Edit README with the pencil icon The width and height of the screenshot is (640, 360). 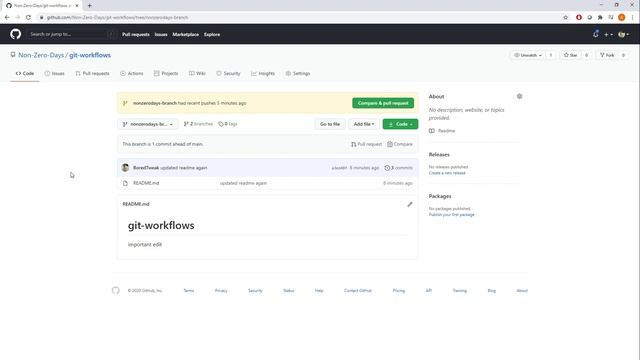(x=410, y=204)
